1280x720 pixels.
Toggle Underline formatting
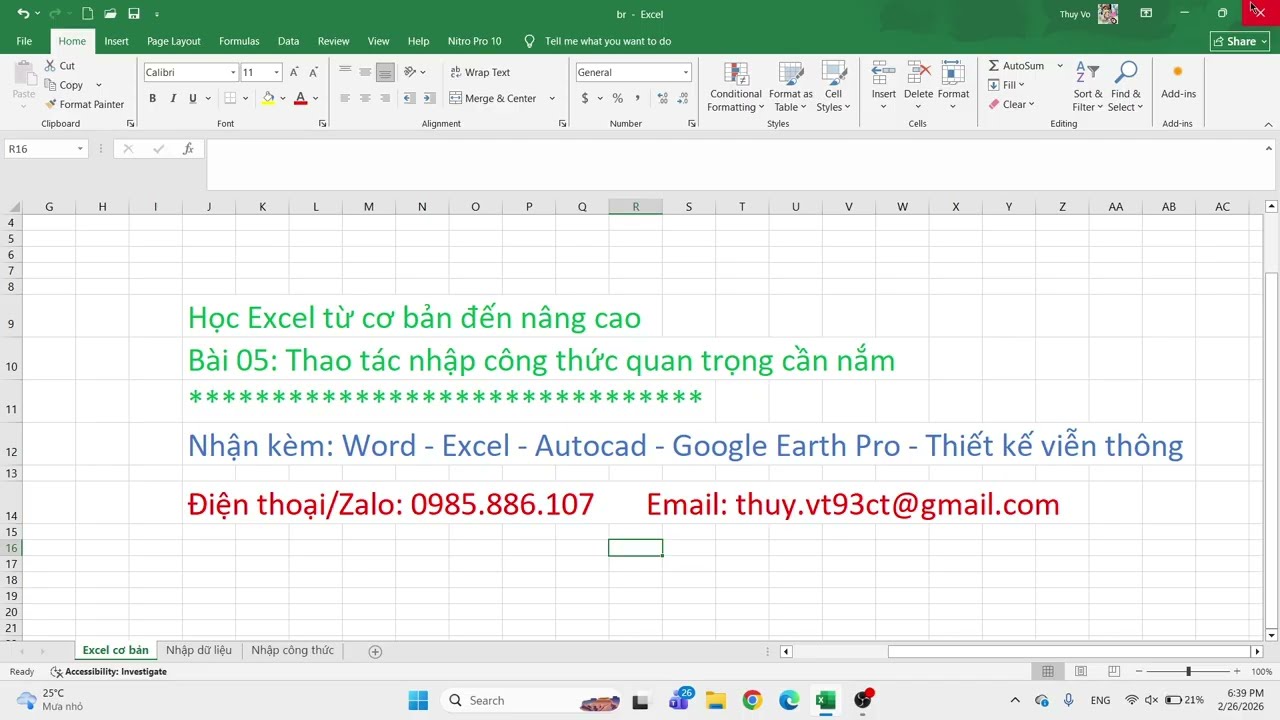coord(192,98)
